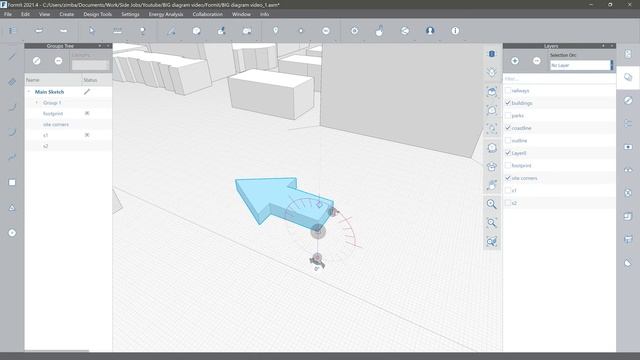The image size is (640, 360).
Task: Open the Layers palette icon on right sidebar
Action: (628, 77)
